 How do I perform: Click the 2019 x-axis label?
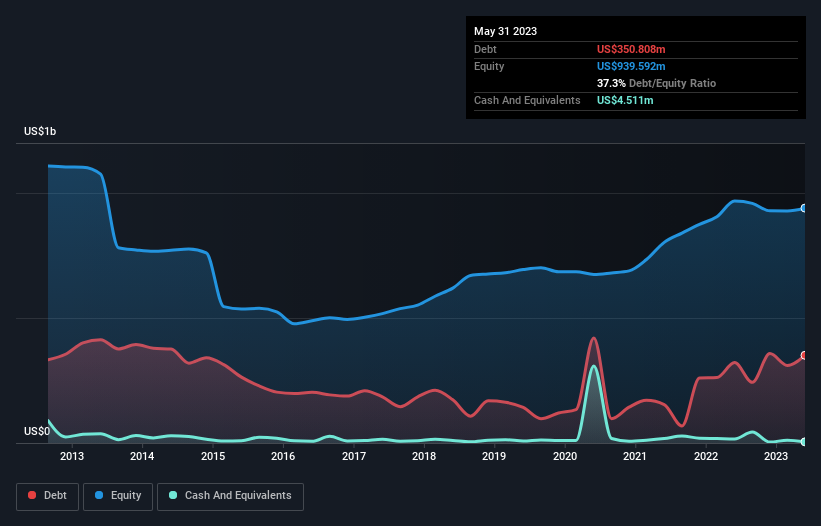(x=494, y=456)
